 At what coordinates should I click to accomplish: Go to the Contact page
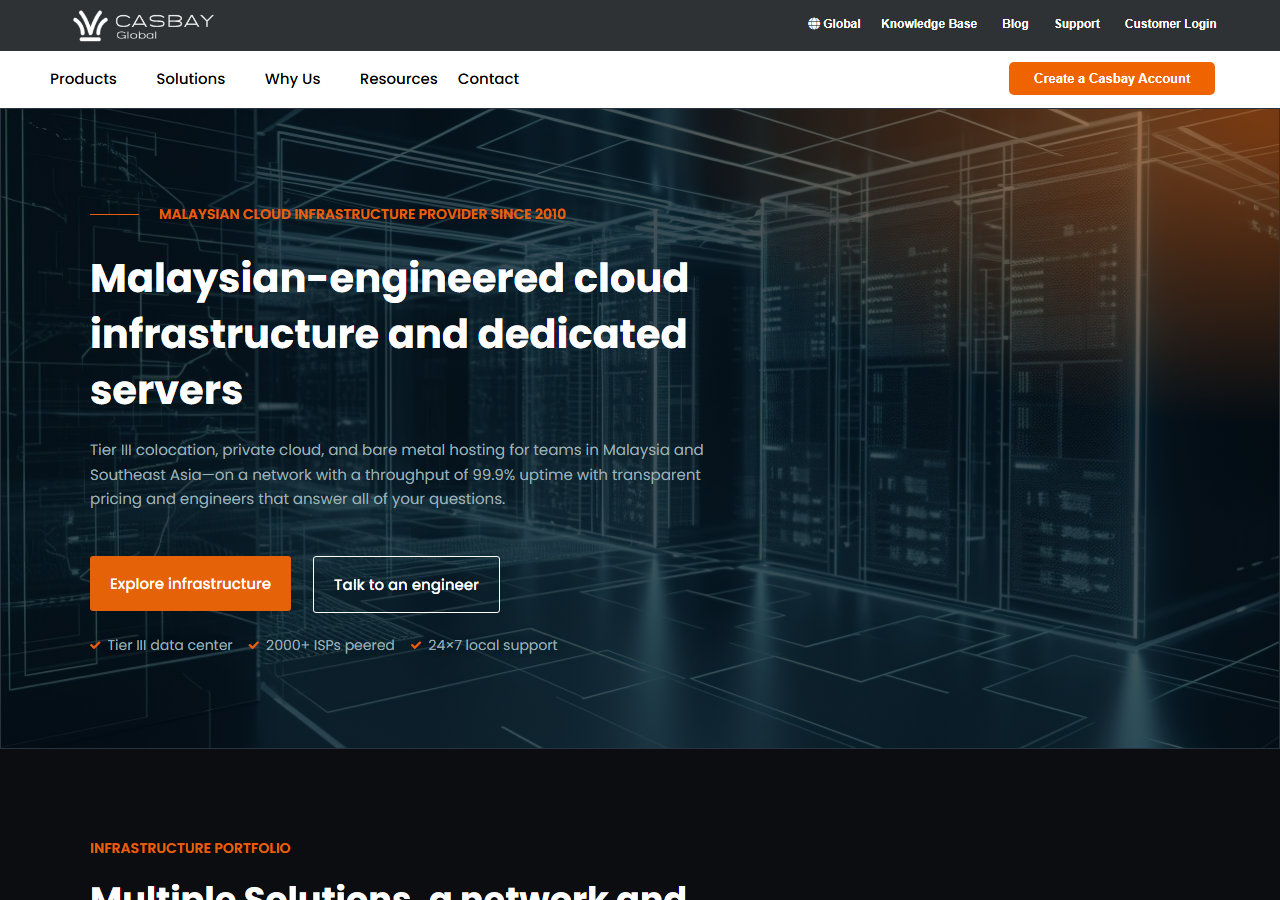click(x=488, y=79)
